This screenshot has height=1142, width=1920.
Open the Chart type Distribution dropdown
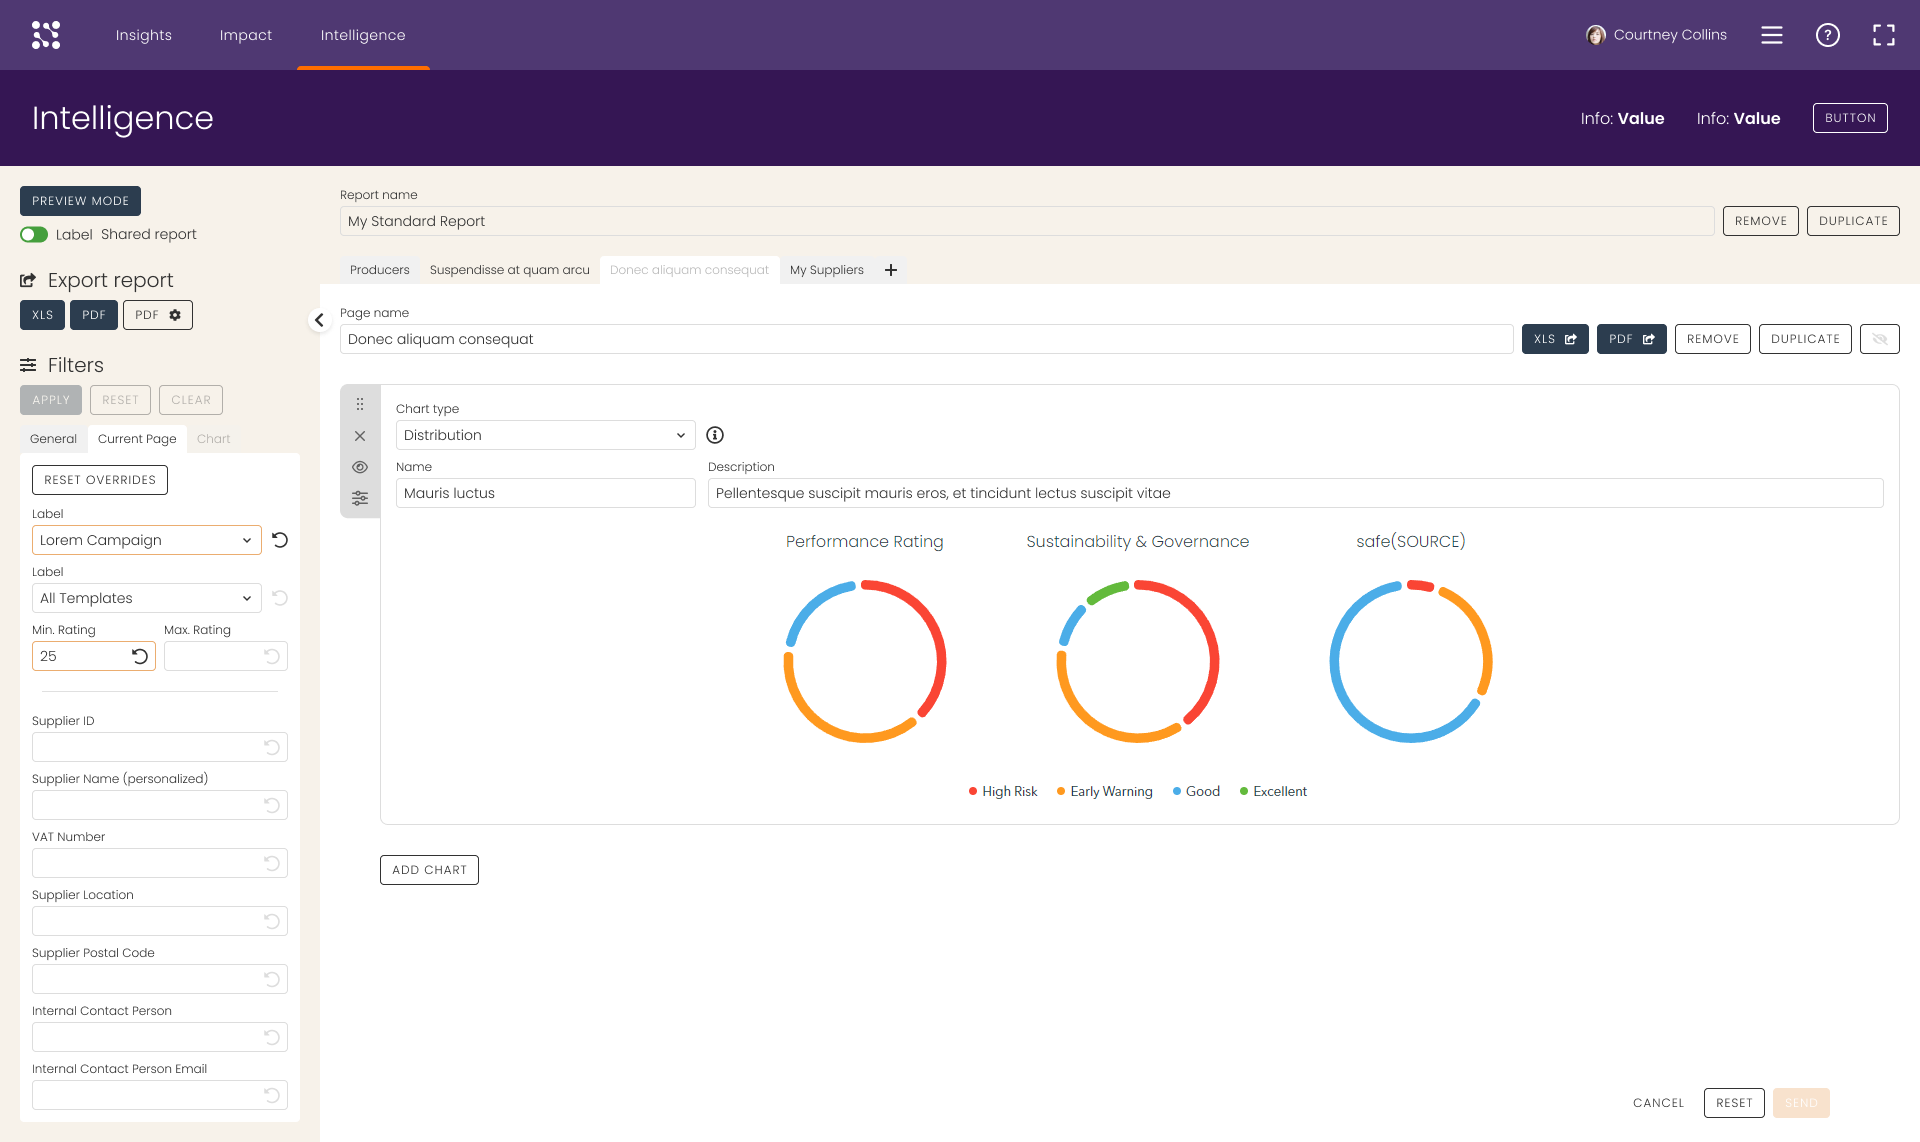tap(545, 435)
